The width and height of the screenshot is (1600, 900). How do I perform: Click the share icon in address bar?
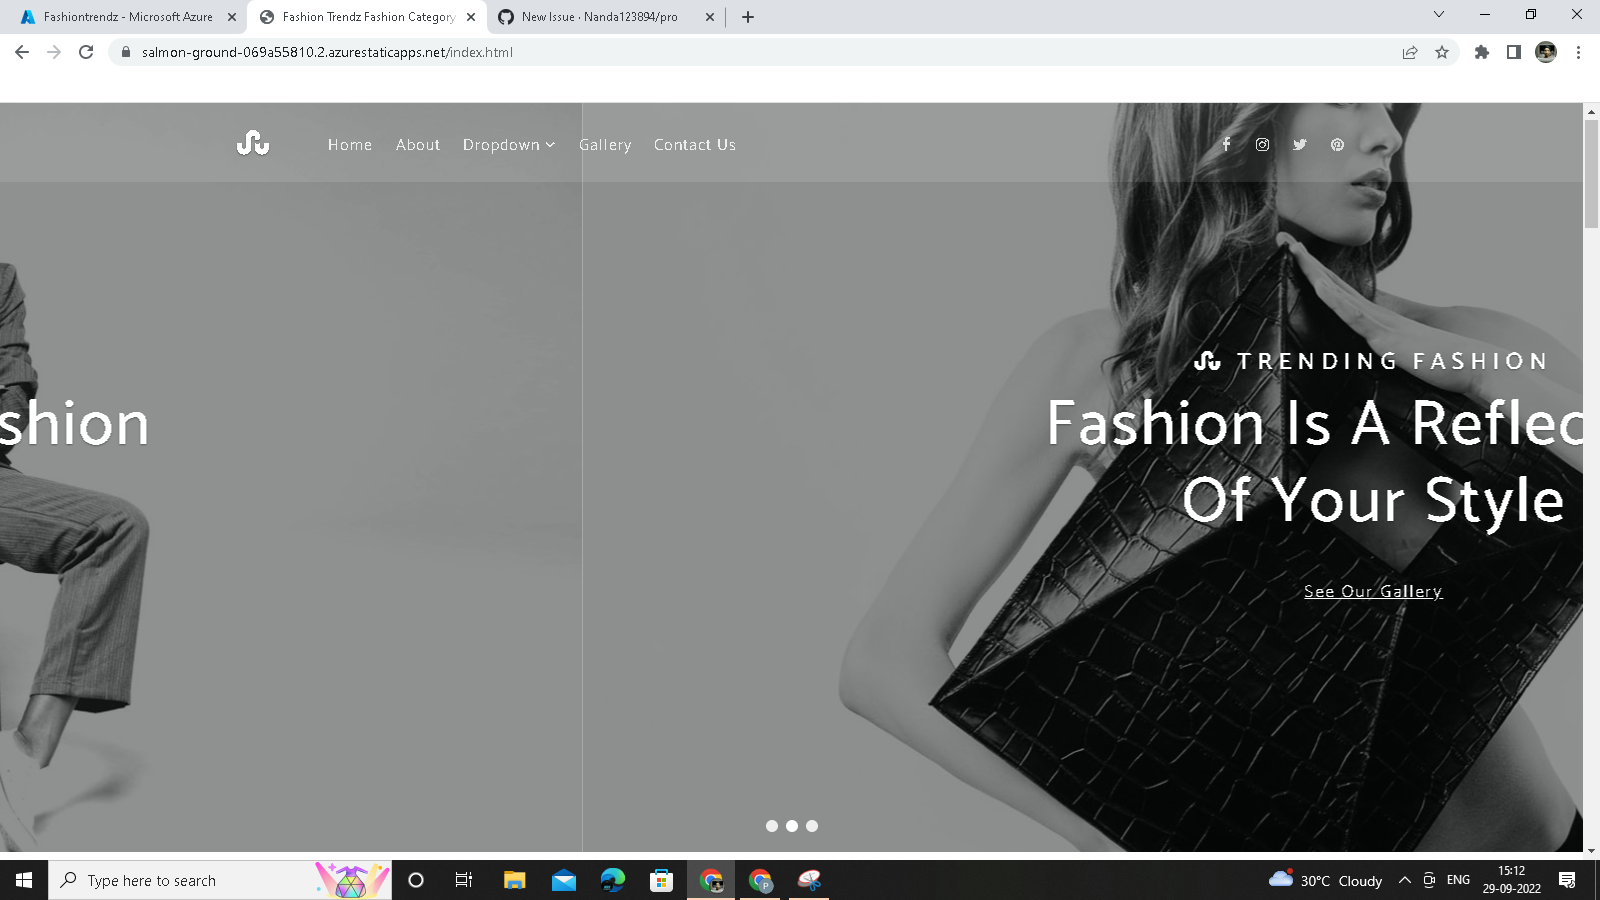tap(1410, 52)
